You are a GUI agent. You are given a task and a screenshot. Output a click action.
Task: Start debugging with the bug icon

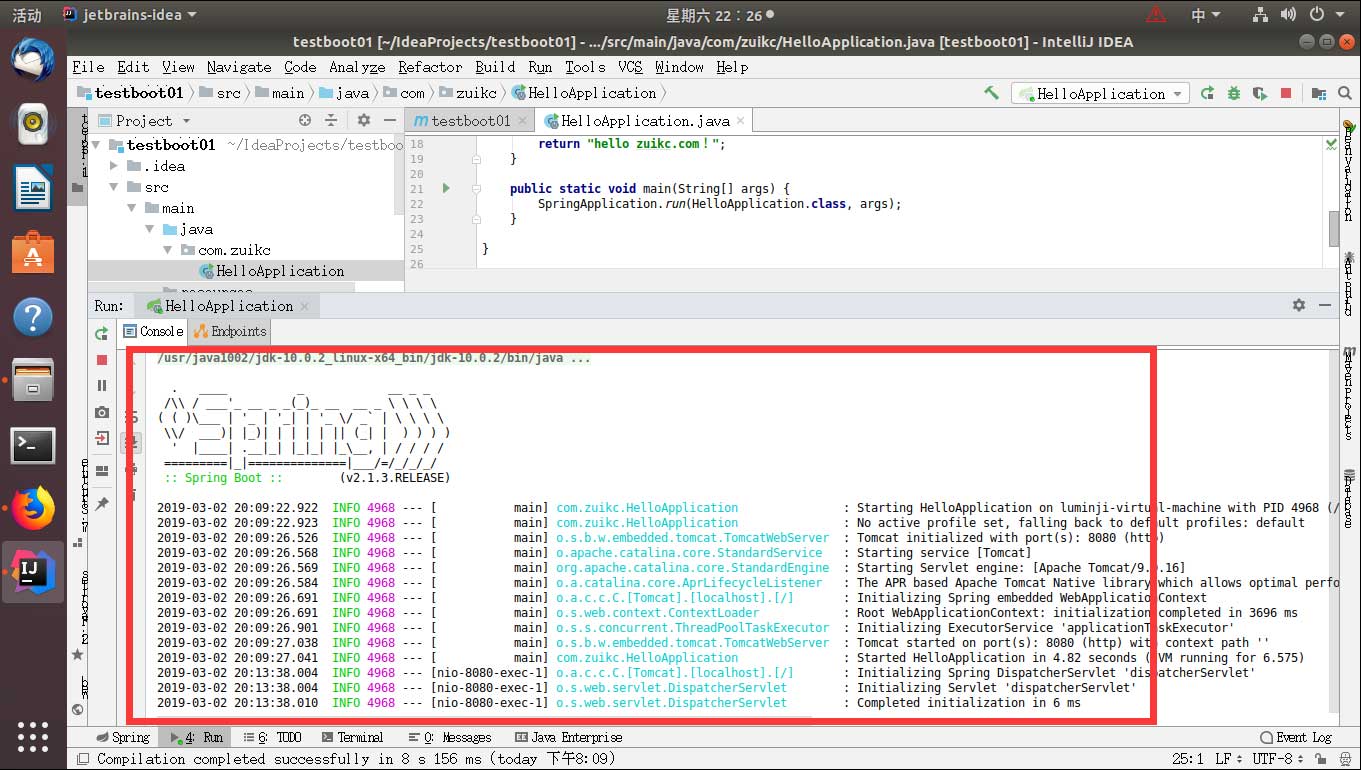pyautogui.click(x=1234, y=93)
